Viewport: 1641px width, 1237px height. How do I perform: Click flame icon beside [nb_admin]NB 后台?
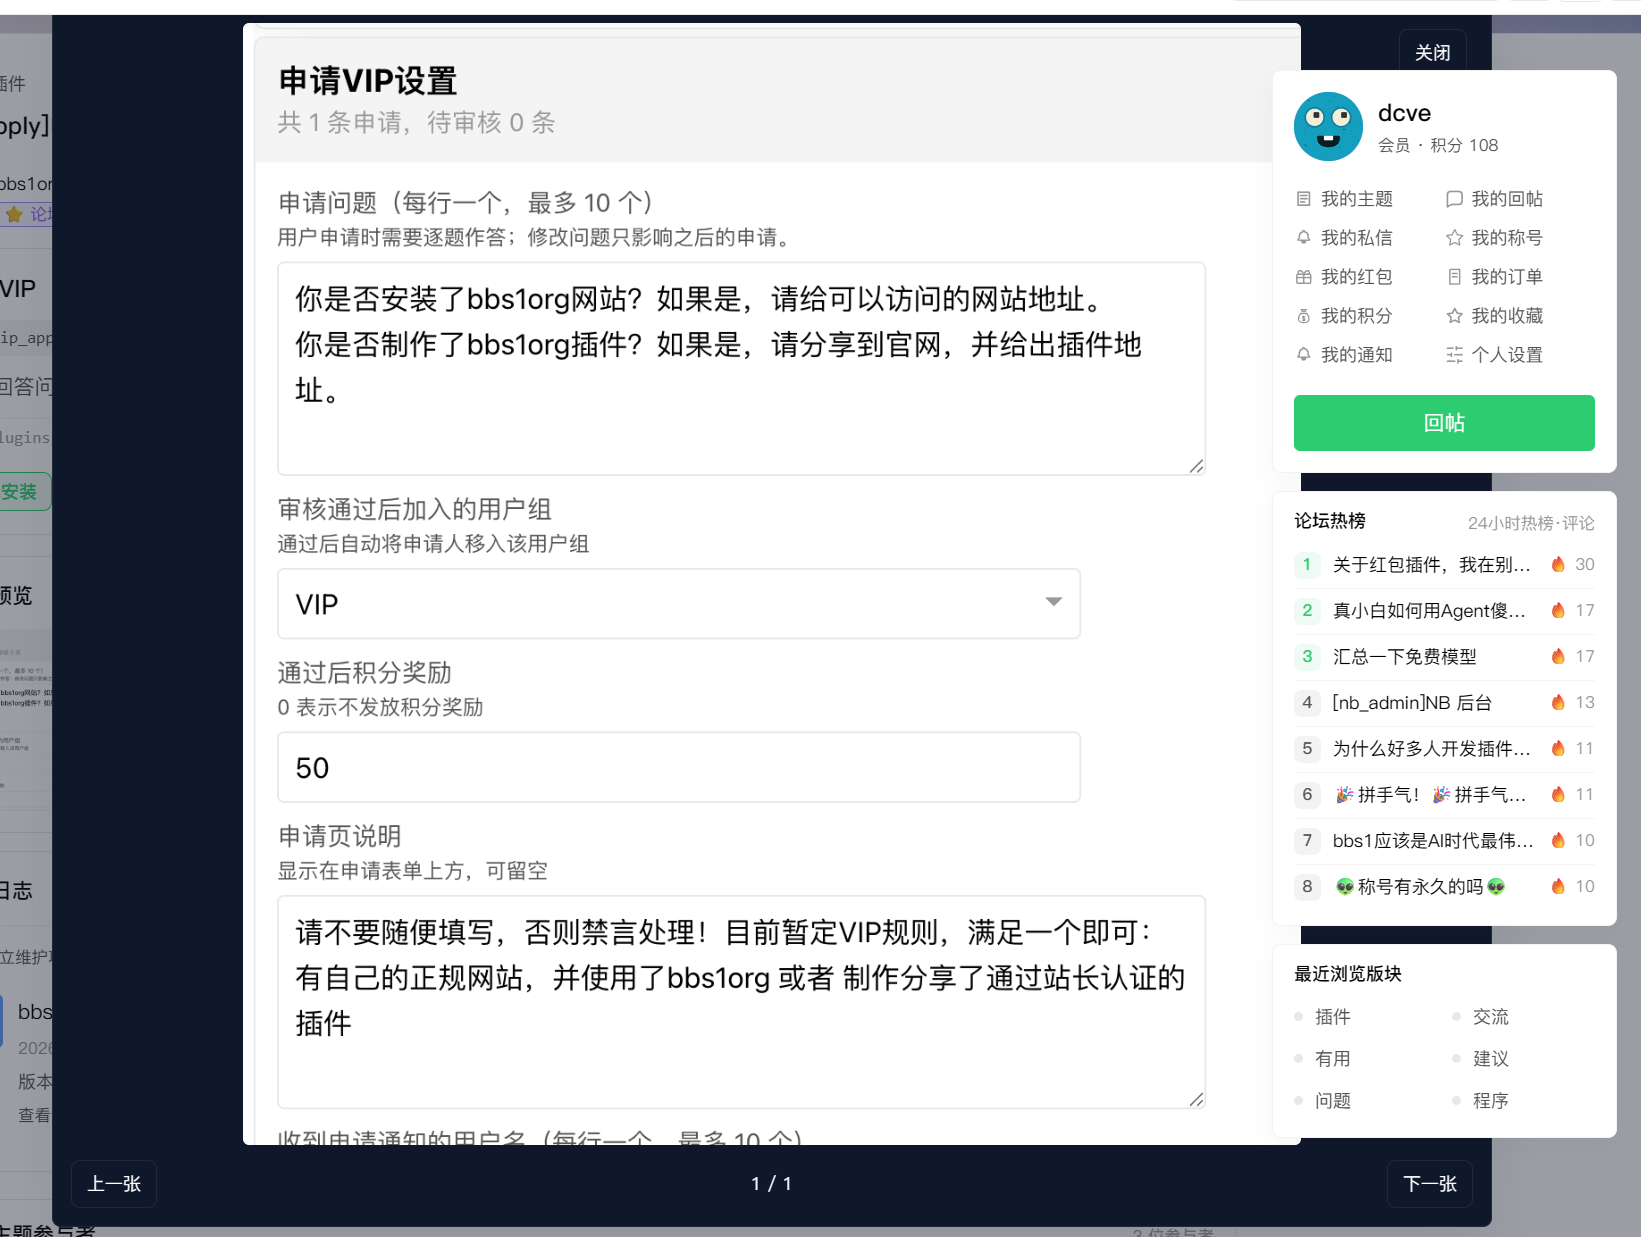coord(1558,702)
